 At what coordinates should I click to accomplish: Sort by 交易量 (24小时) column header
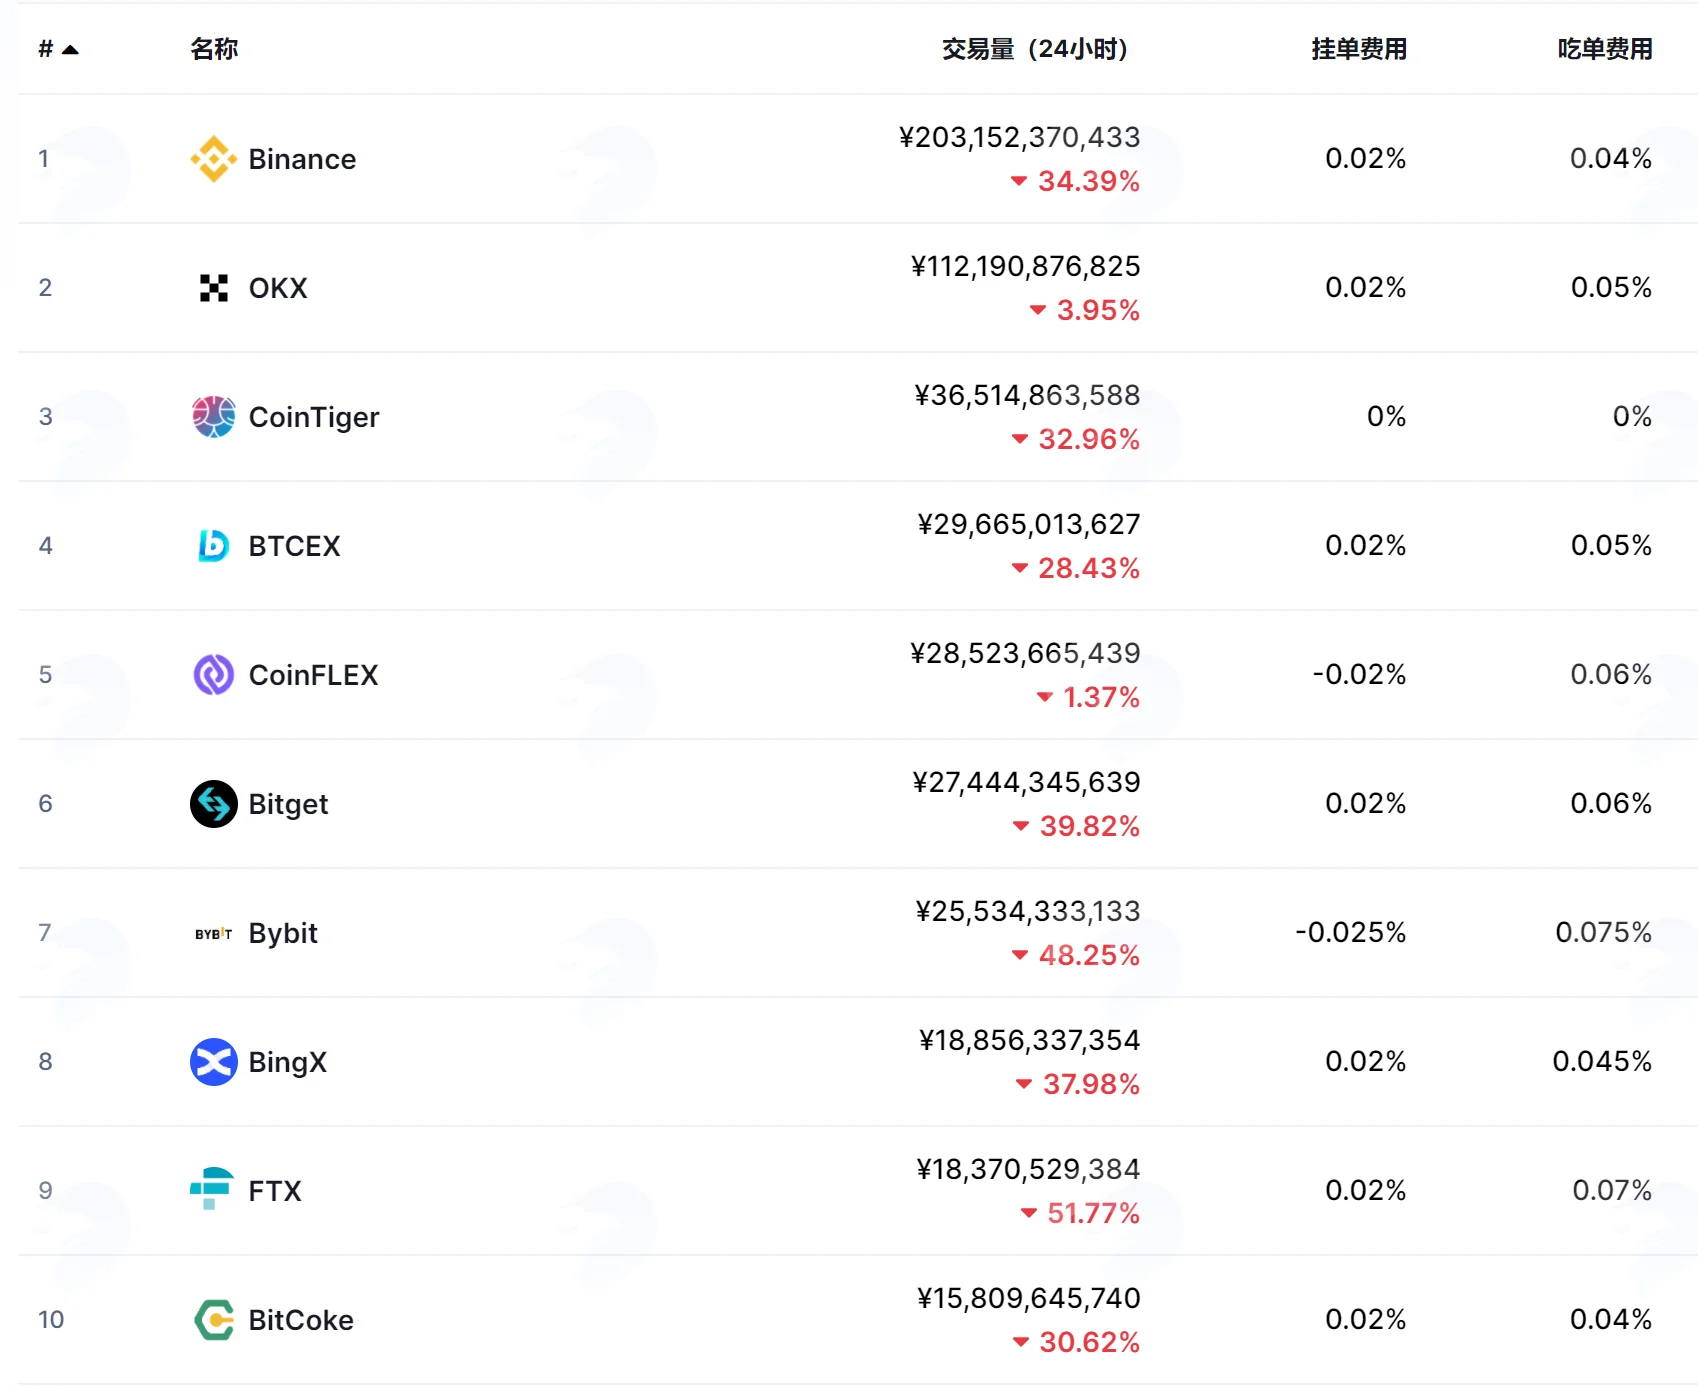point(1034,49)
